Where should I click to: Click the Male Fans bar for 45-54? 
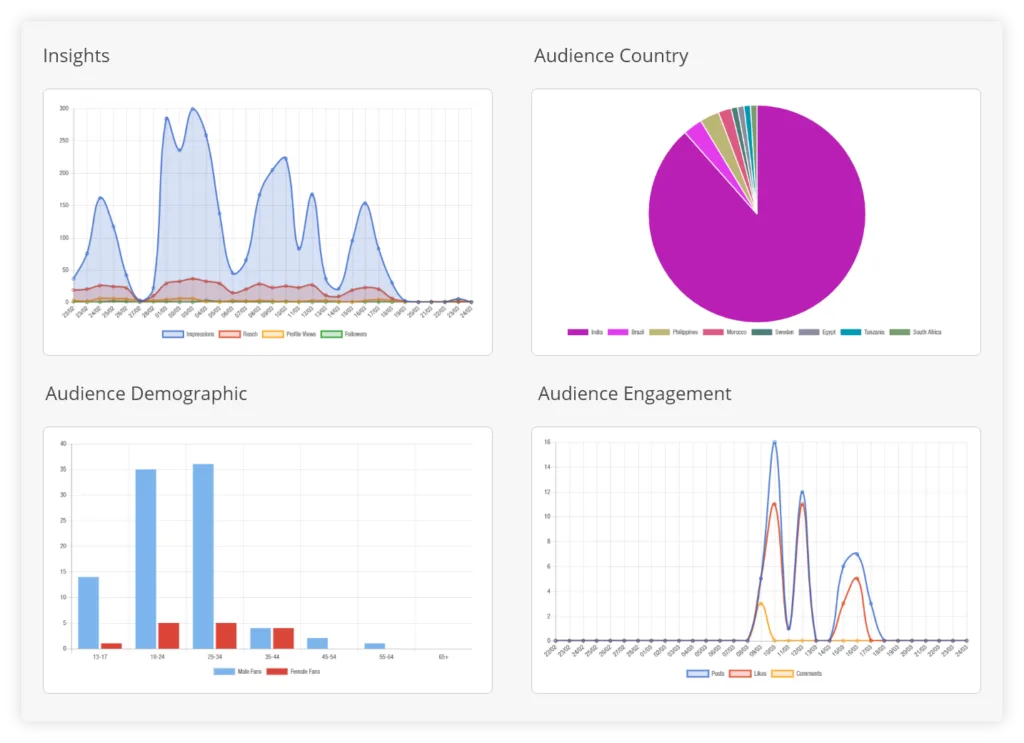coord(317,643)
